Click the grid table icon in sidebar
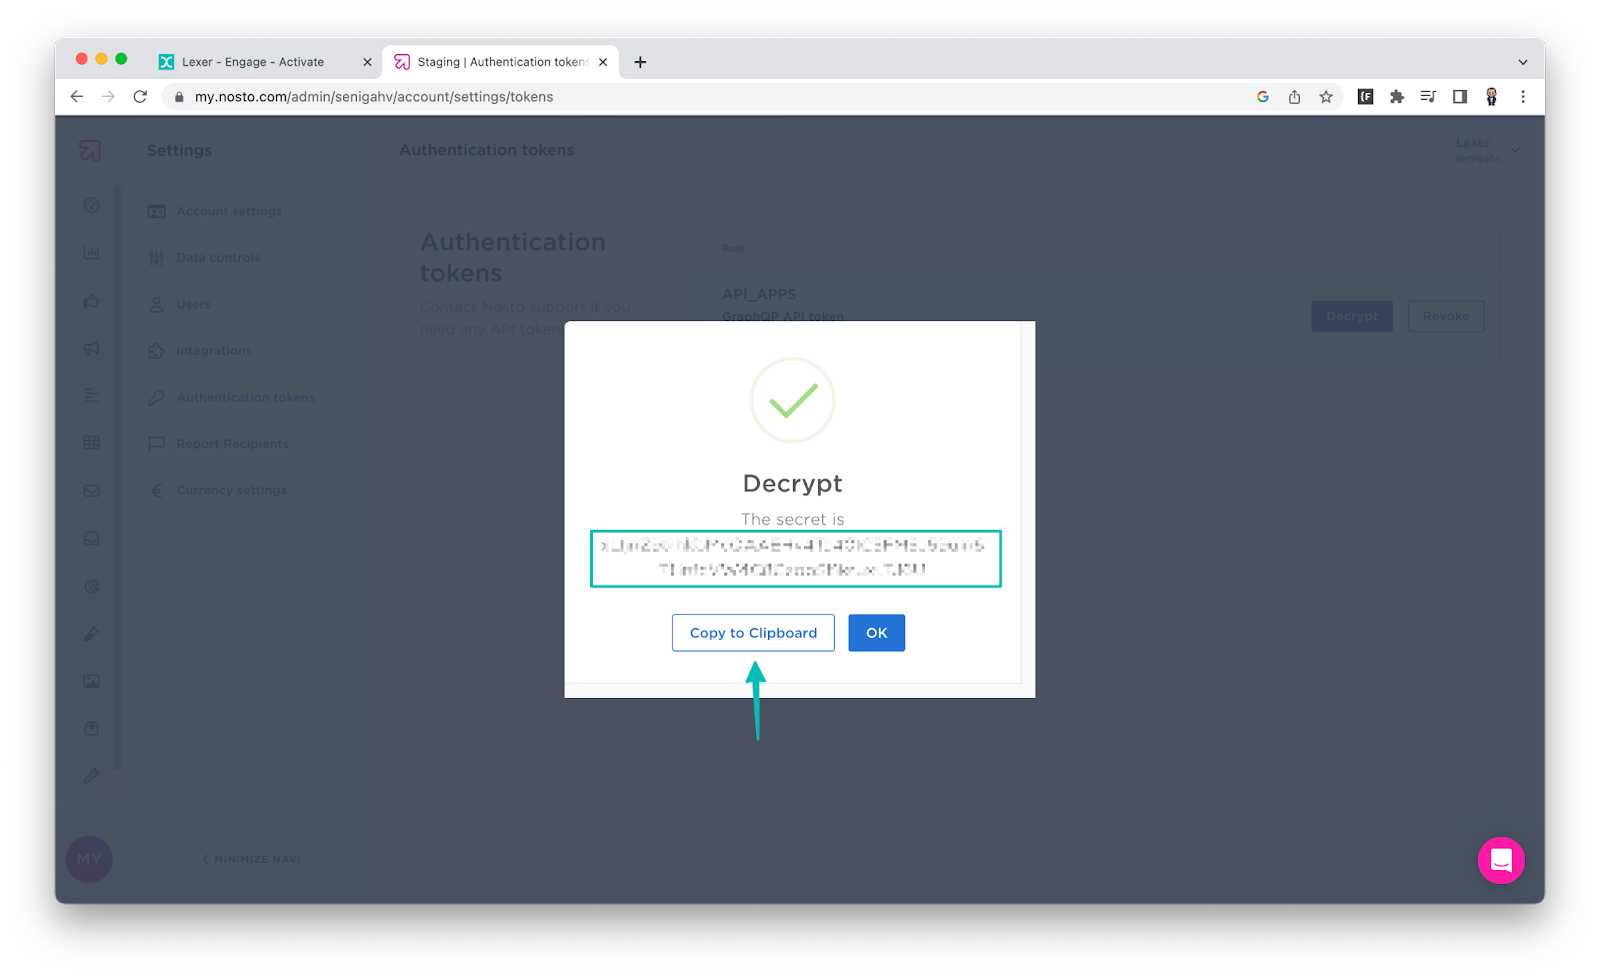 click(91, 442)
